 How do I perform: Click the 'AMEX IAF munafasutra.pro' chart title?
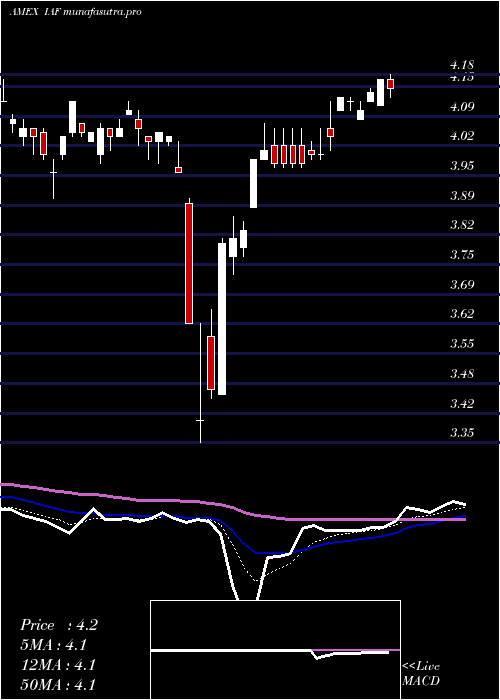(x=75, y=12)
